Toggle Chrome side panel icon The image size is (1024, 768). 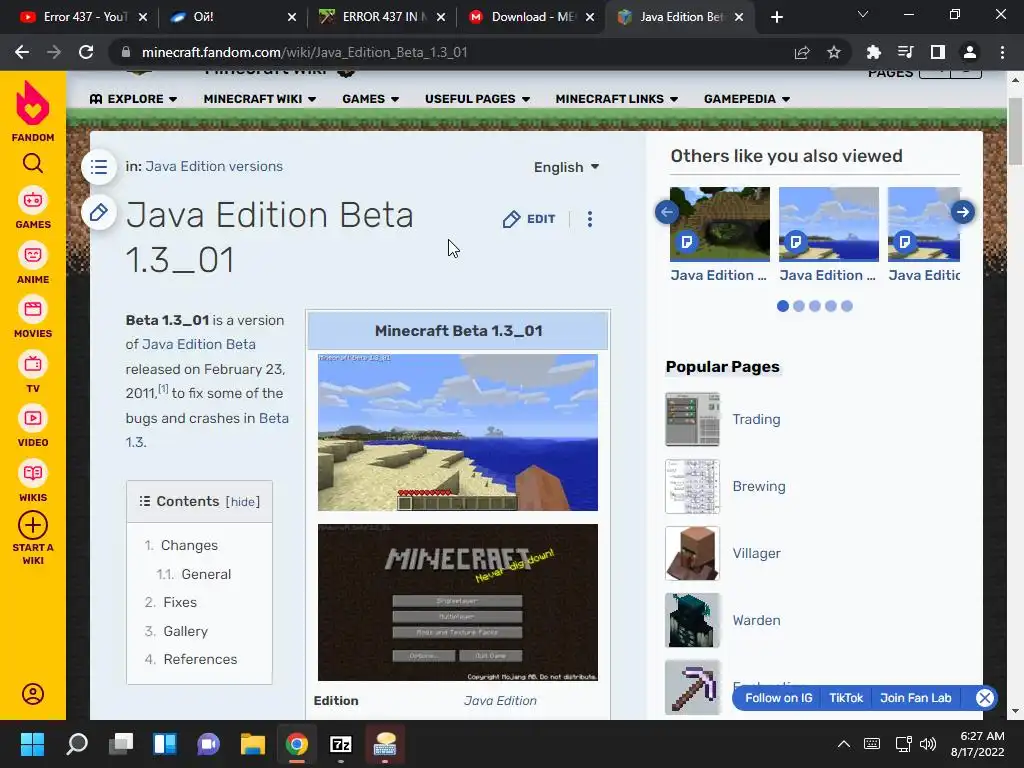pyautogui.click(x=937, y=52)
